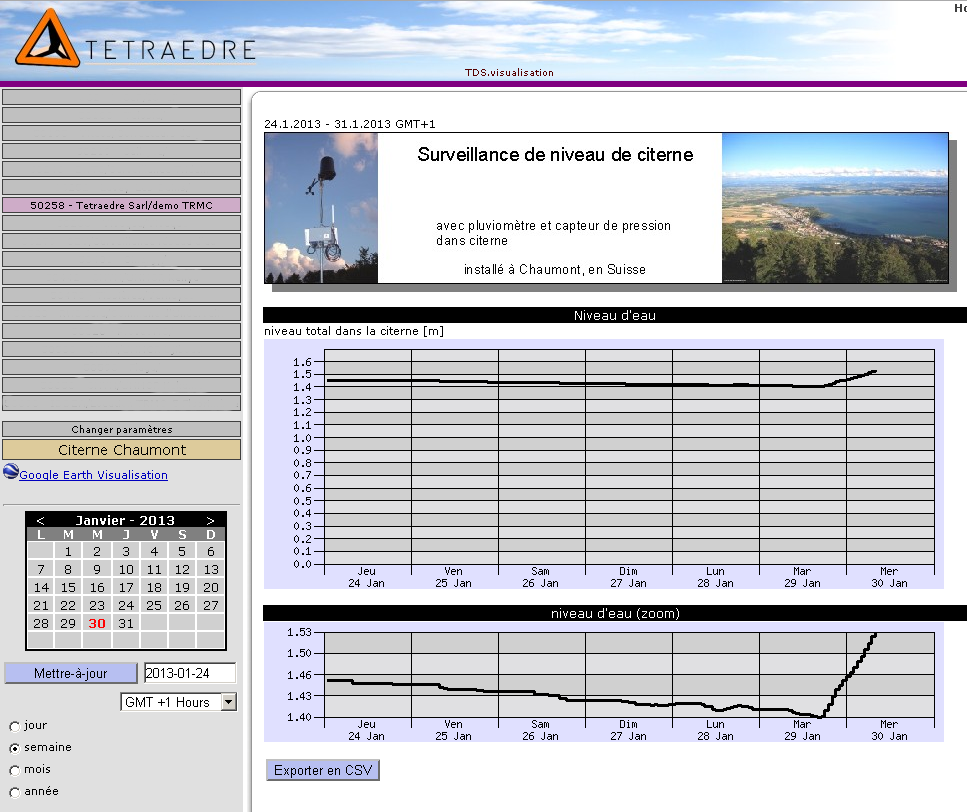Click the 'Changer paramètres' button

coord(121,429)
